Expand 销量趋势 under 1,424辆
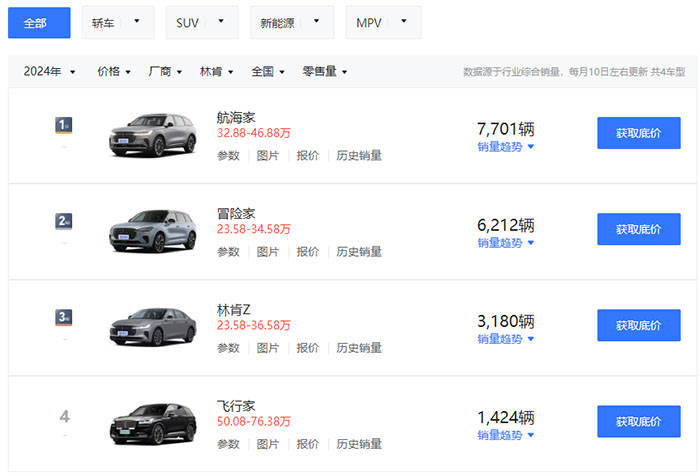 (x=506, y=435)
